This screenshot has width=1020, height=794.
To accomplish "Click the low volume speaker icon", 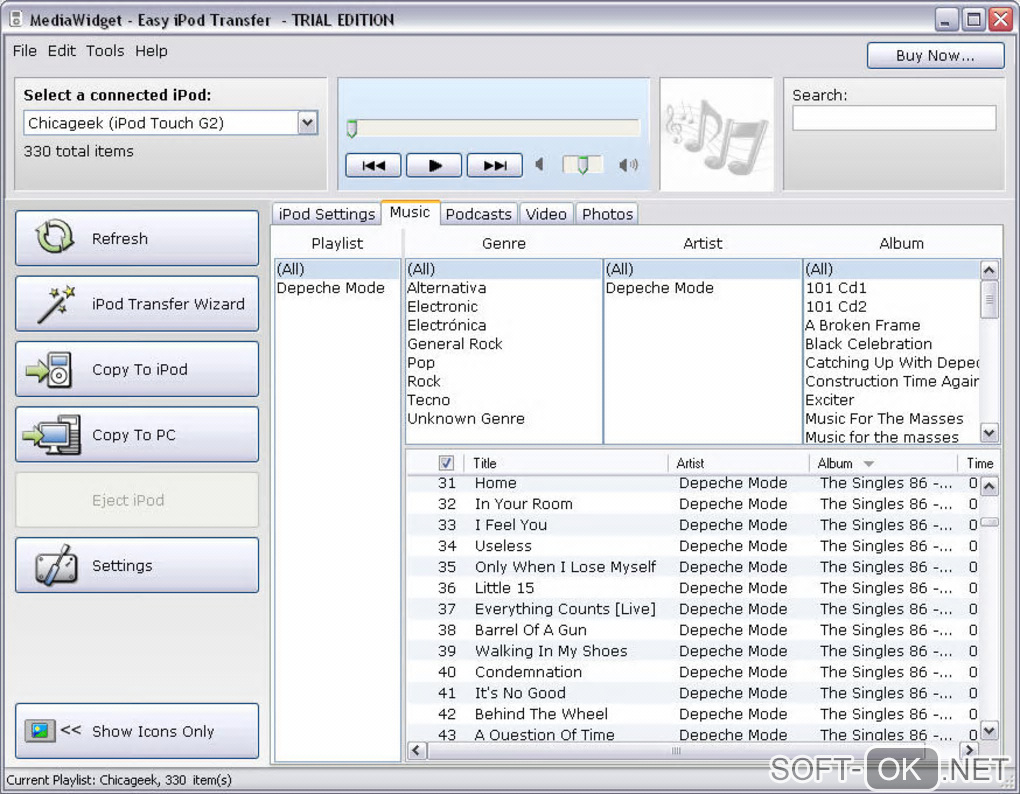I will point(539,165).
